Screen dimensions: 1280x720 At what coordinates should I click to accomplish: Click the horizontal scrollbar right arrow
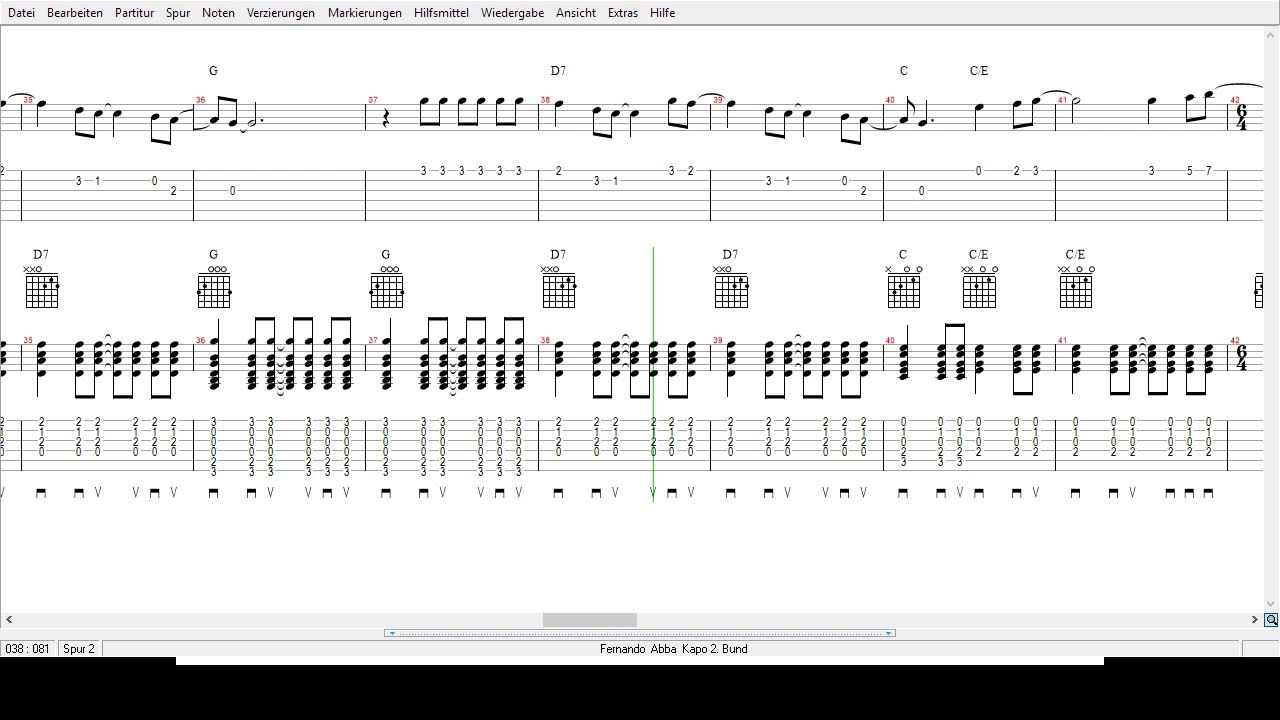pyautogui.click(x=1254, y=620)
